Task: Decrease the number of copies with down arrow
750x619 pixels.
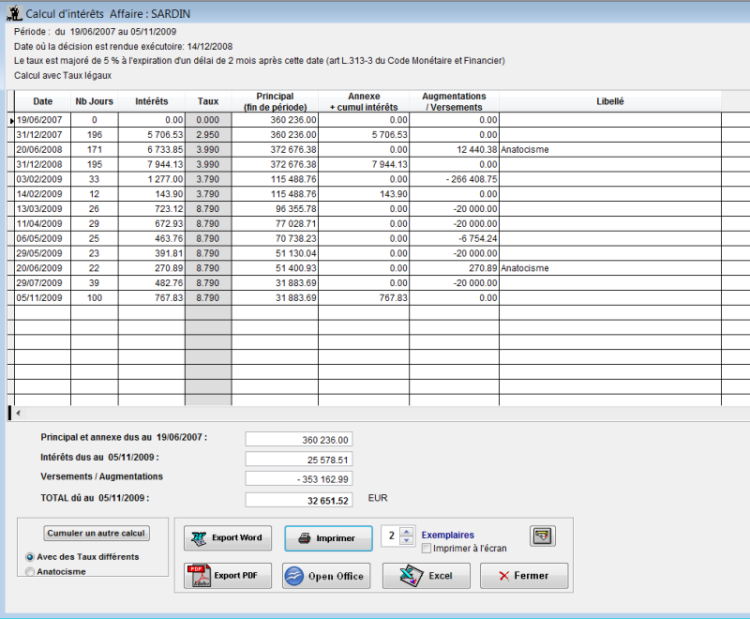Action: (406, 542)
